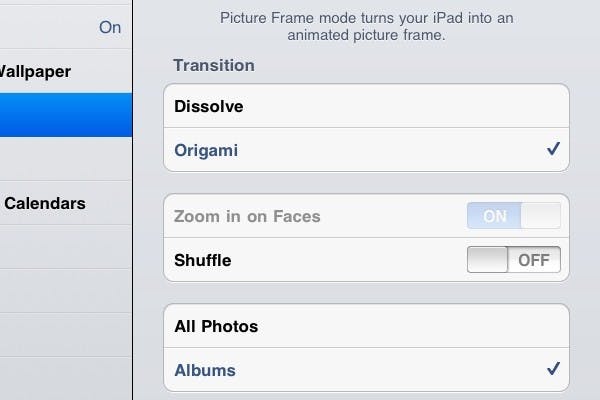Tap the Shuffle label text
Viewport: 600px width, 400px height.
click(203, 260)
